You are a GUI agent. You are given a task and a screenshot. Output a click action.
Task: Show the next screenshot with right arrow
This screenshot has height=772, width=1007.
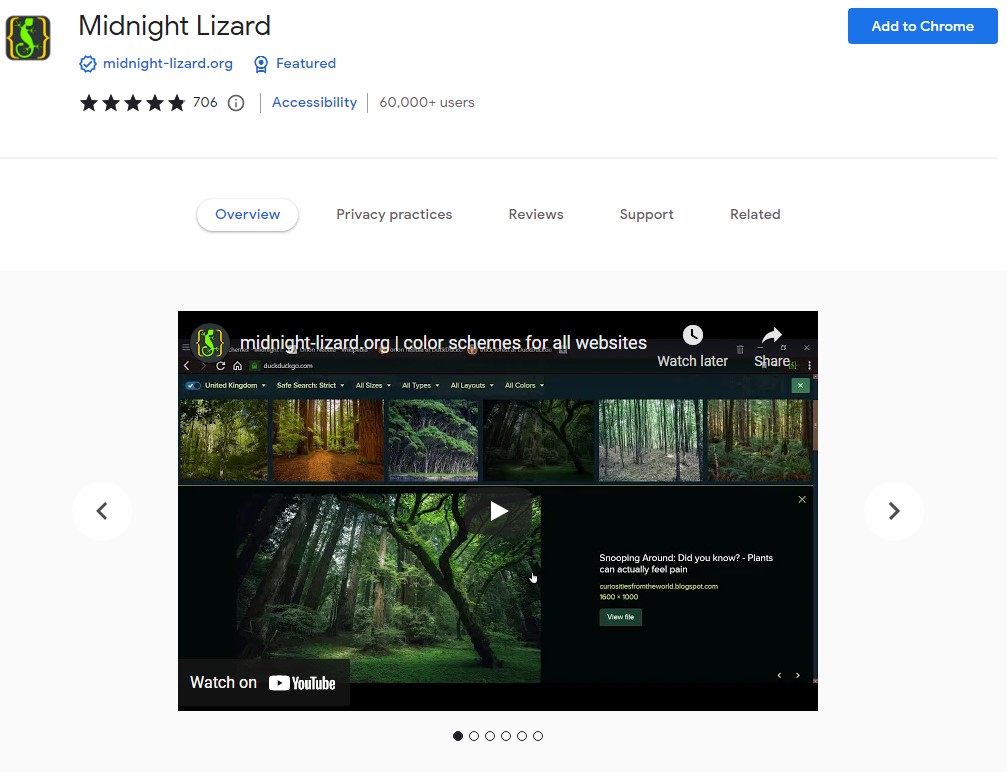click(x=893, y=511)
